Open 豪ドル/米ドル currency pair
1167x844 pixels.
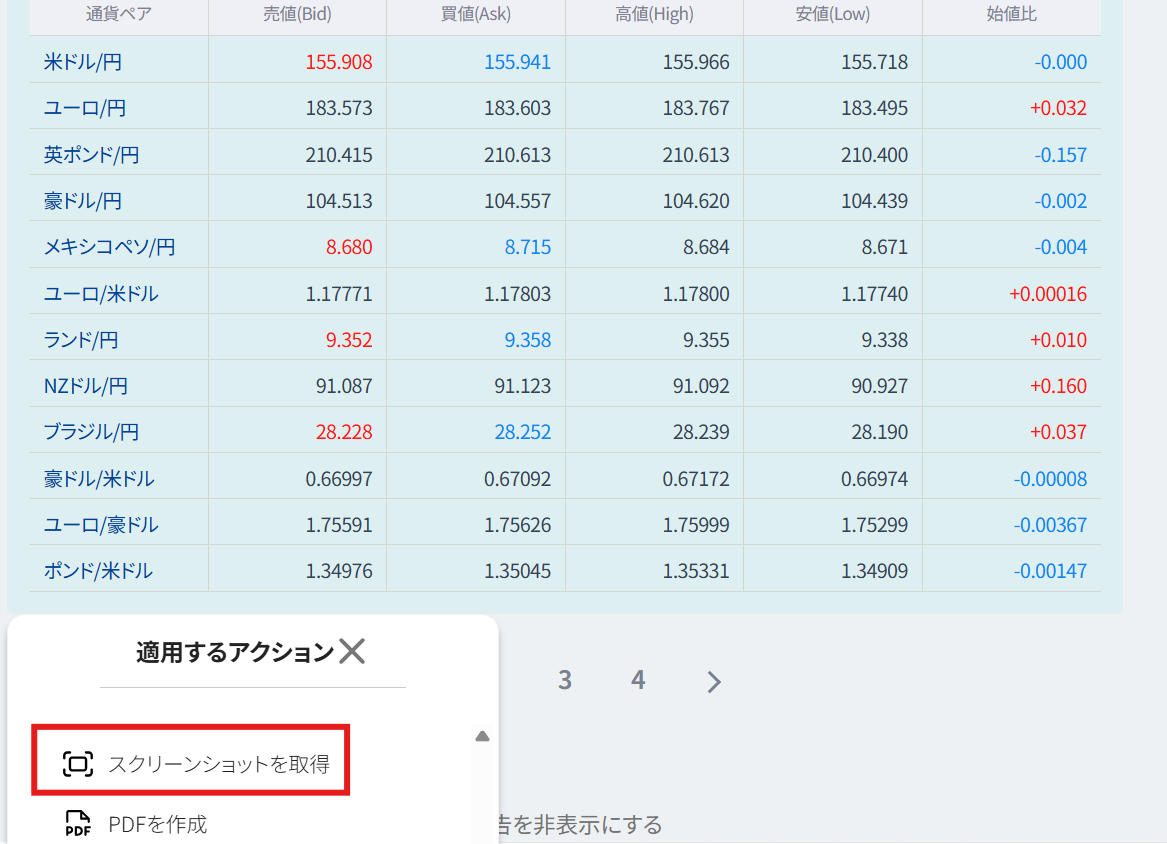99,479
